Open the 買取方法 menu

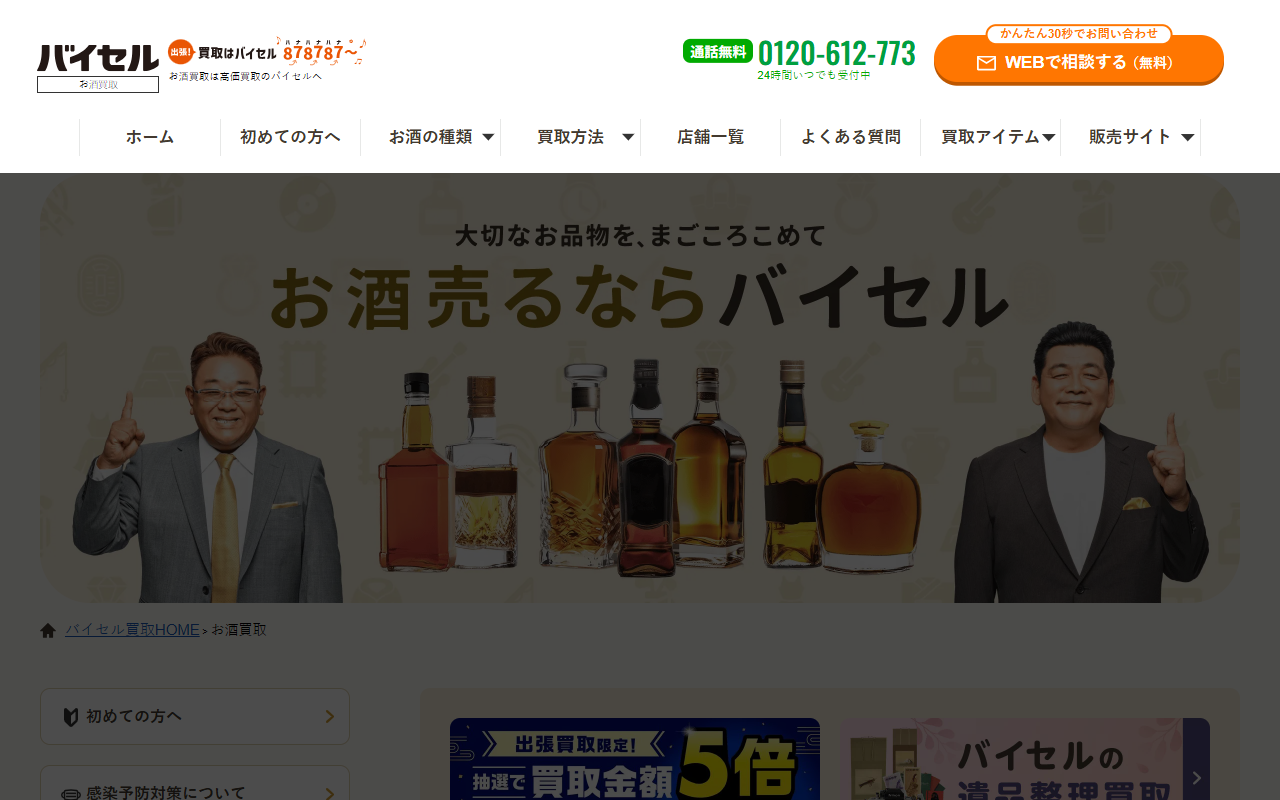[x=571, y=137]
